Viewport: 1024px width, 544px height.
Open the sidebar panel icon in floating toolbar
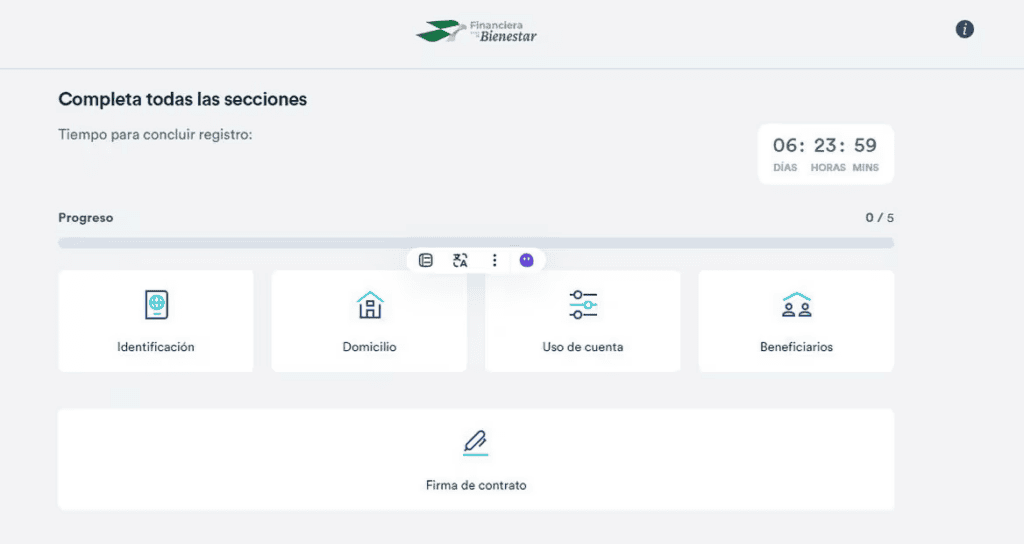click(x=426, y=260)
